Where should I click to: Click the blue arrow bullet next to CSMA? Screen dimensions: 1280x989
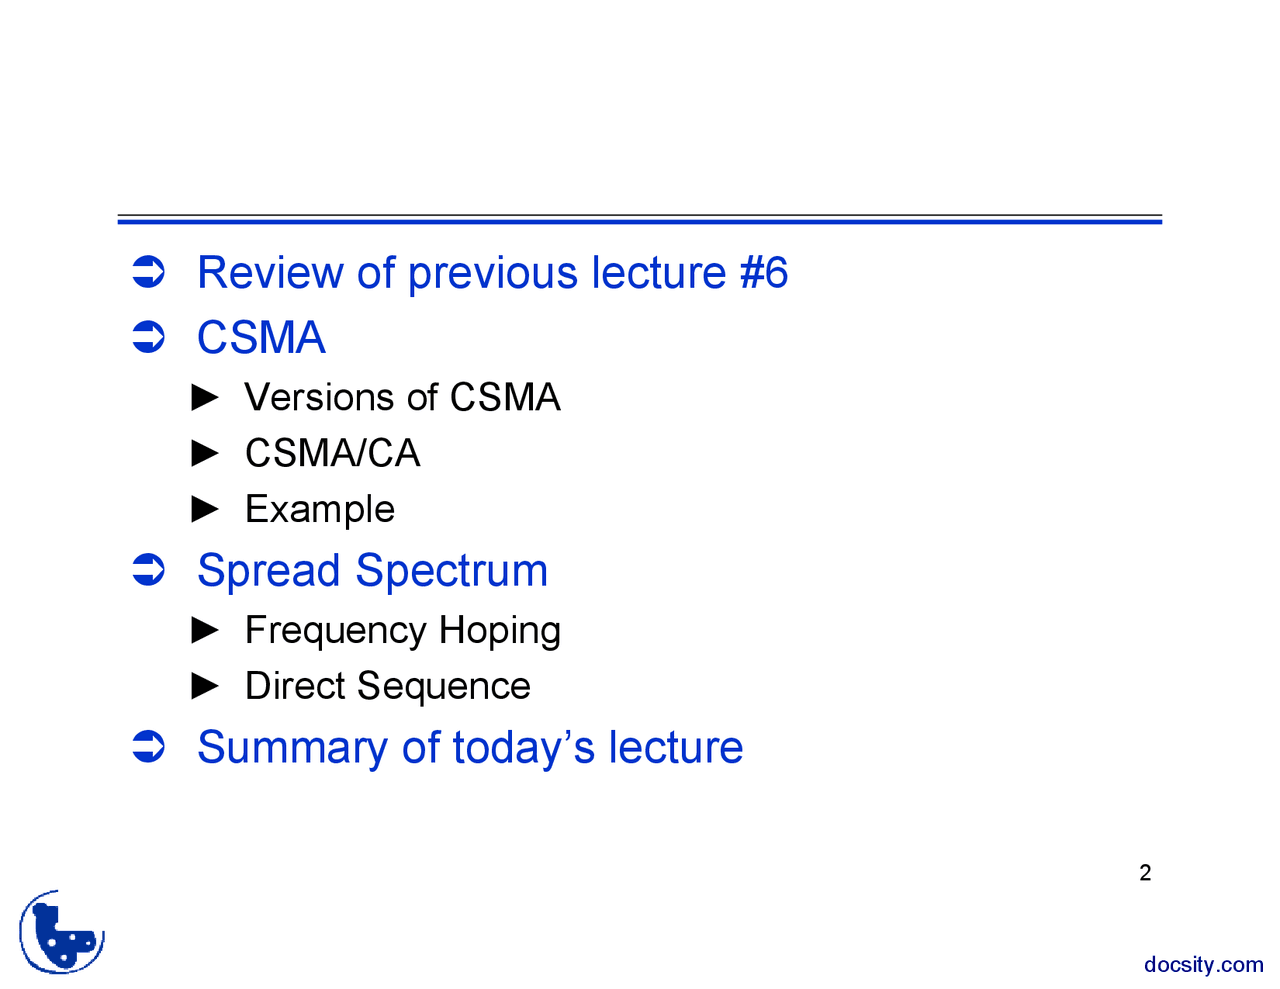(x=149, y=338)
